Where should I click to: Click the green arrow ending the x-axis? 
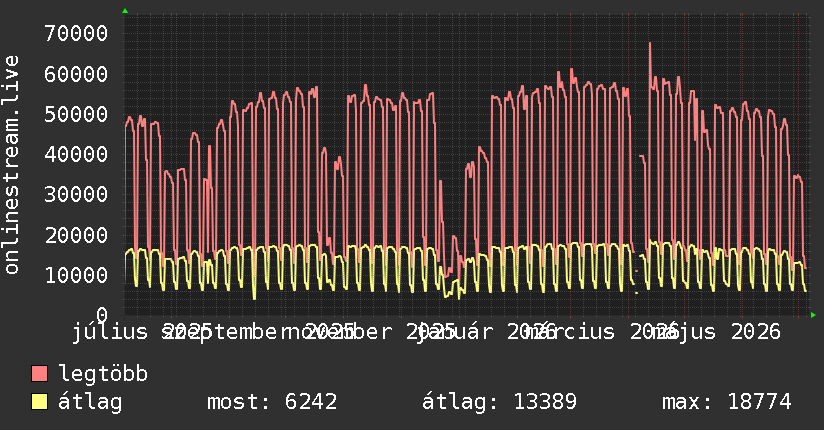point(813,315)
